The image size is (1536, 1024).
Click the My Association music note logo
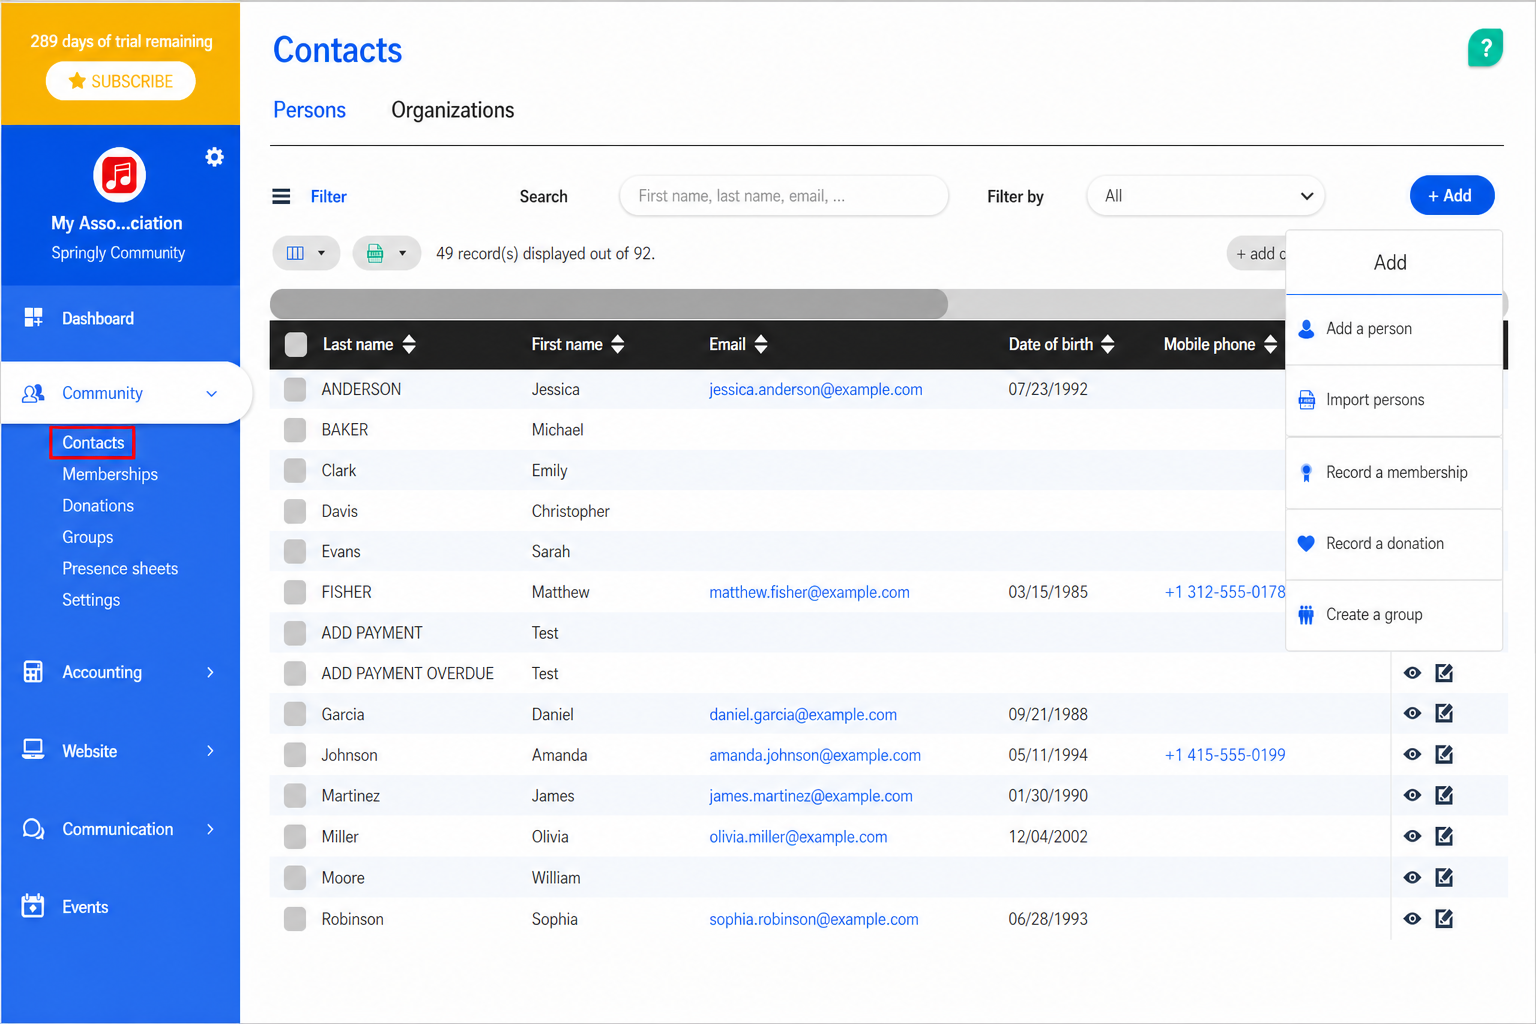[120, 175]
